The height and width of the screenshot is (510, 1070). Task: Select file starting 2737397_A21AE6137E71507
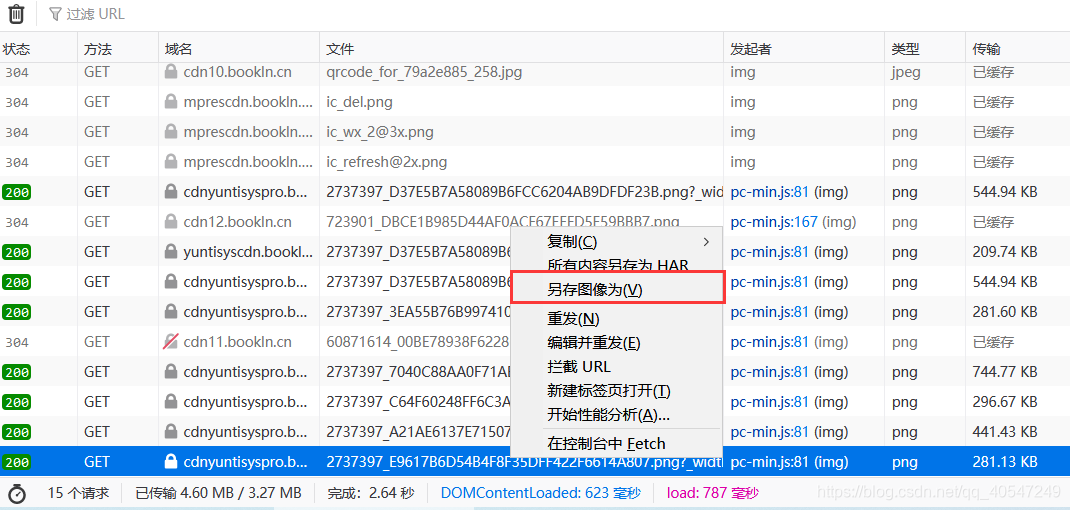[x=418, y=432]
